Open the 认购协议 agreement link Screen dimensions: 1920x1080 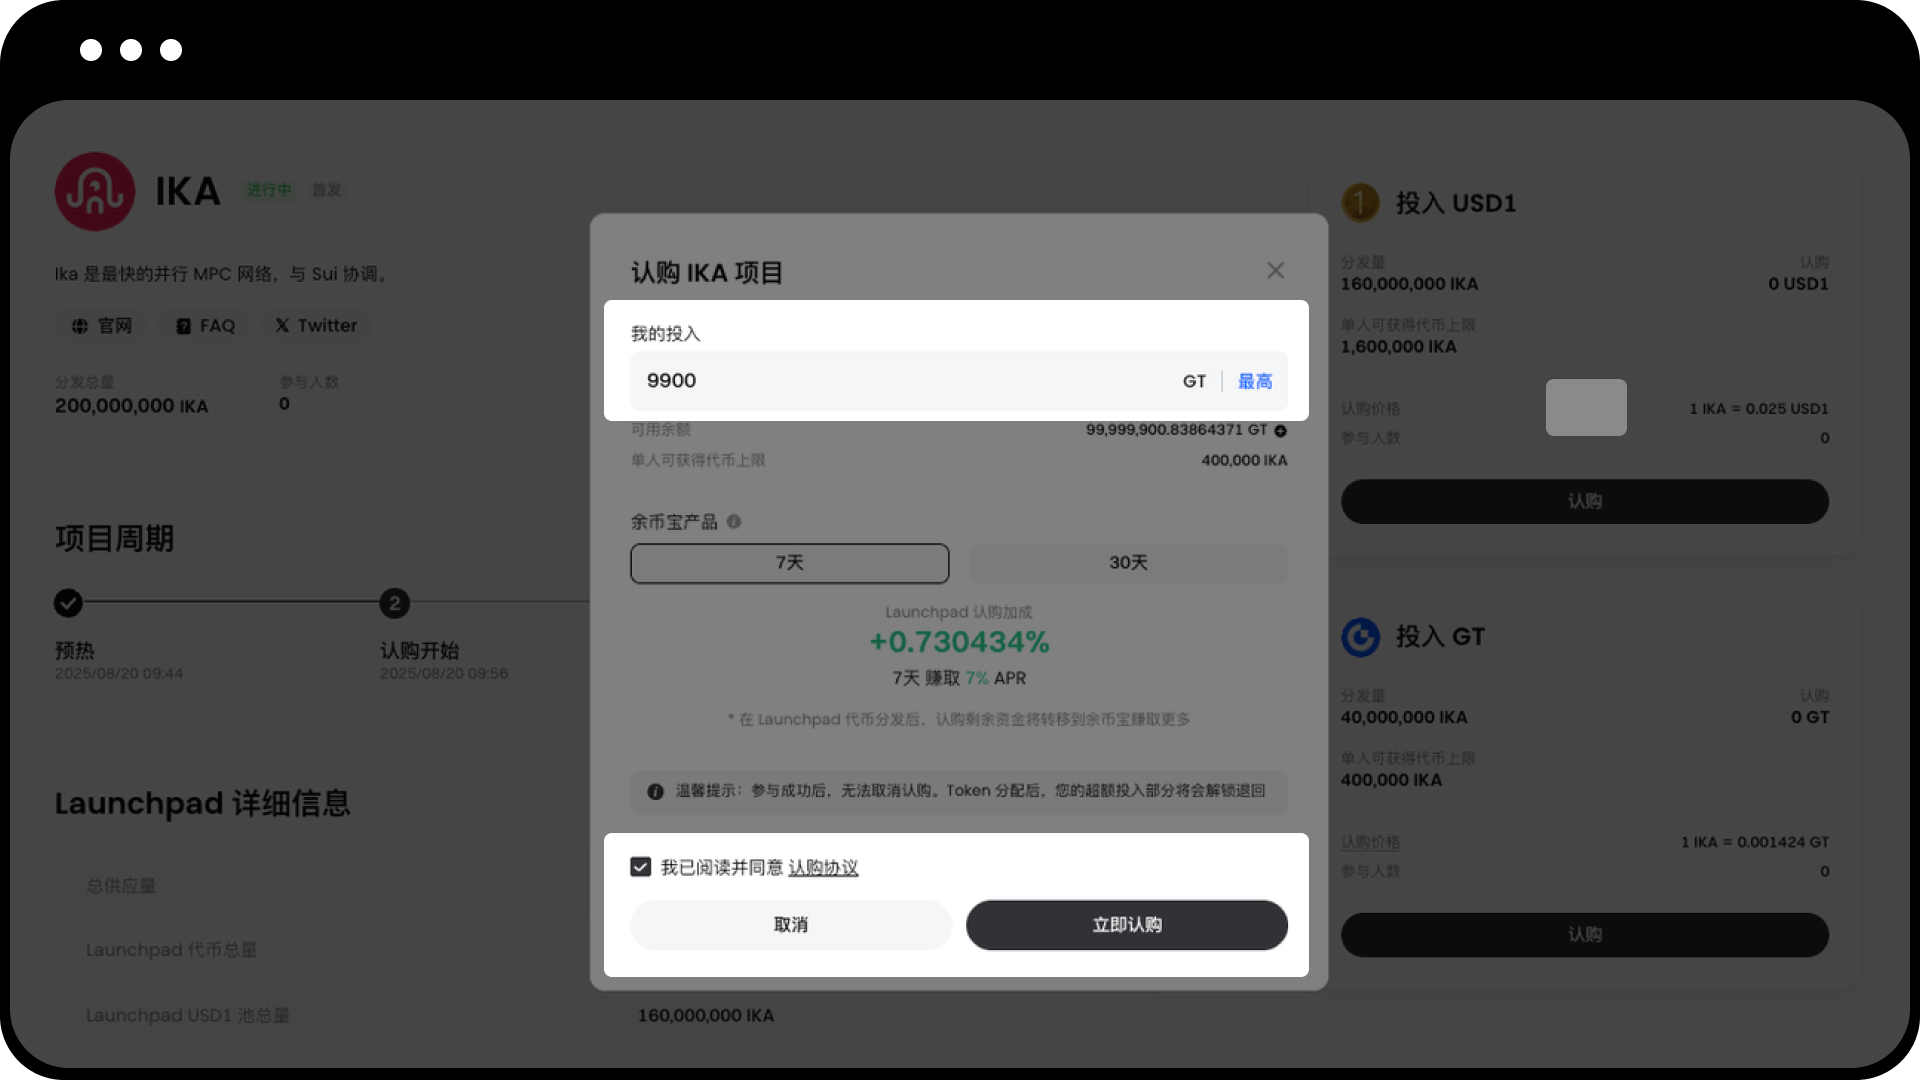tap(823, 868)
